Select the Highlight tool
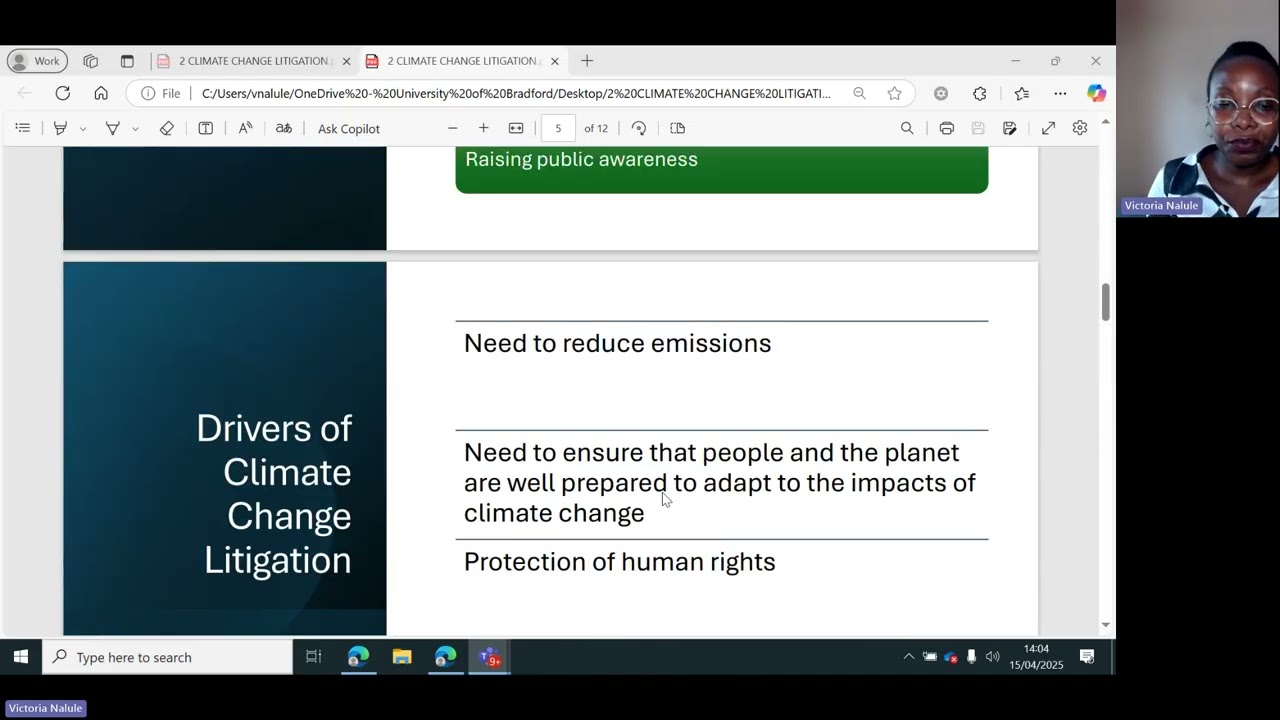 61,128
